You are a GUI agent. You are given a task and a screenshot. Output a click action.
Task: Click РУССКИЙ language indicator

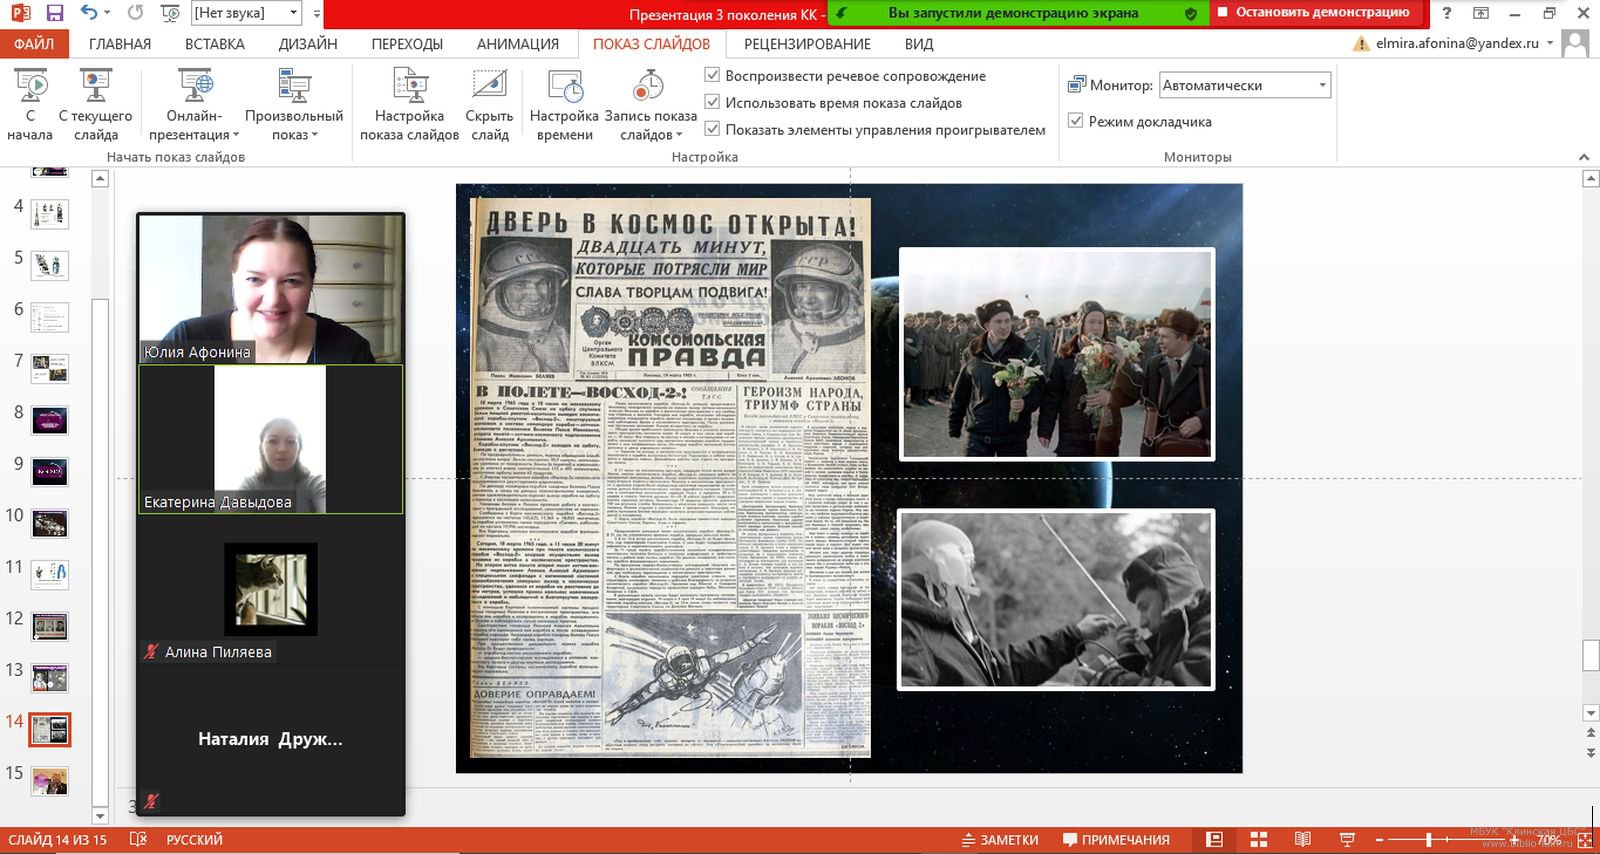(194, 840)
